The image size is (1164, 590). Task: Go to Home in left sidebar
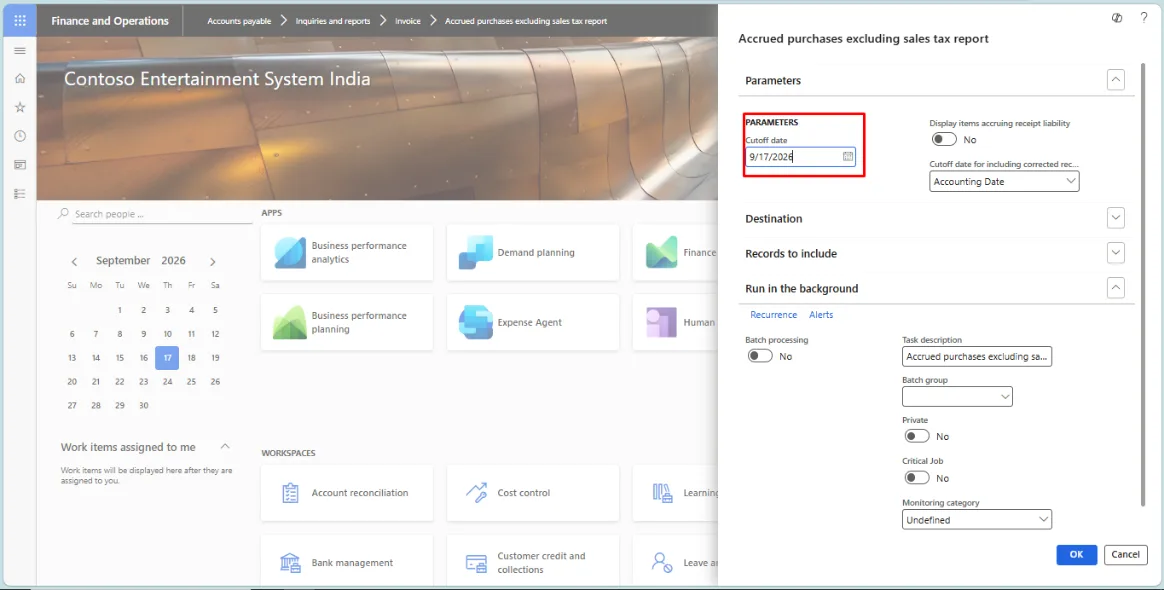20,79
